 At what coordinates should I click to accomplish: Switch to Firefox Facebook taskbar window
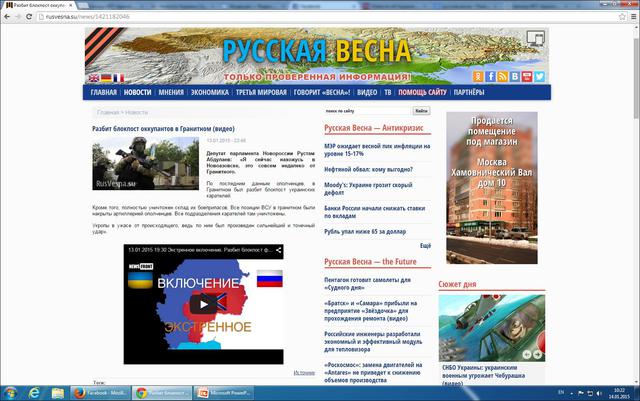100,393
